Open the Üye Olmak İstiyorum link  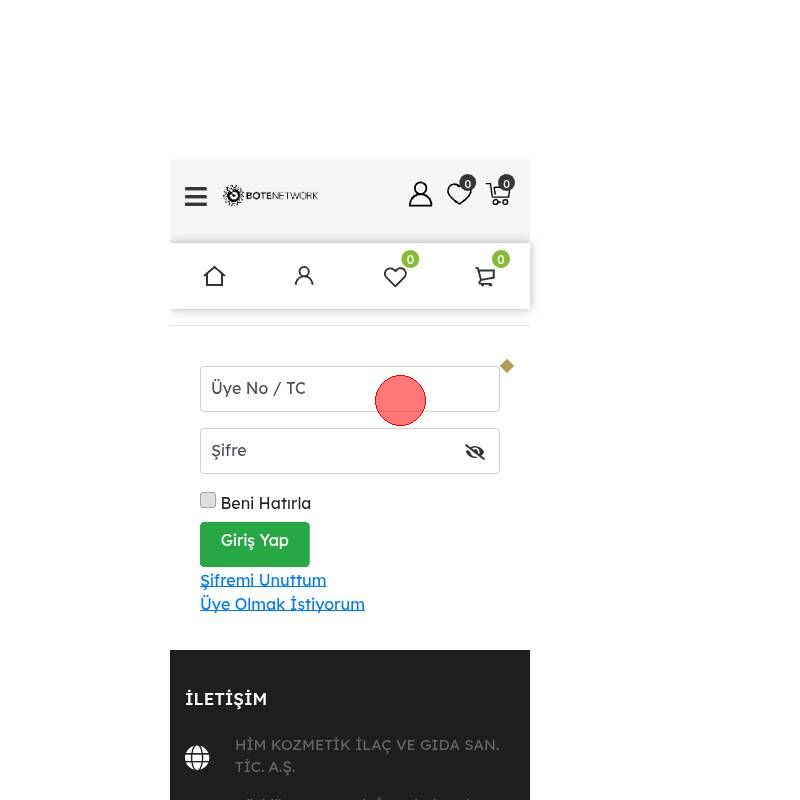(282, 604)
